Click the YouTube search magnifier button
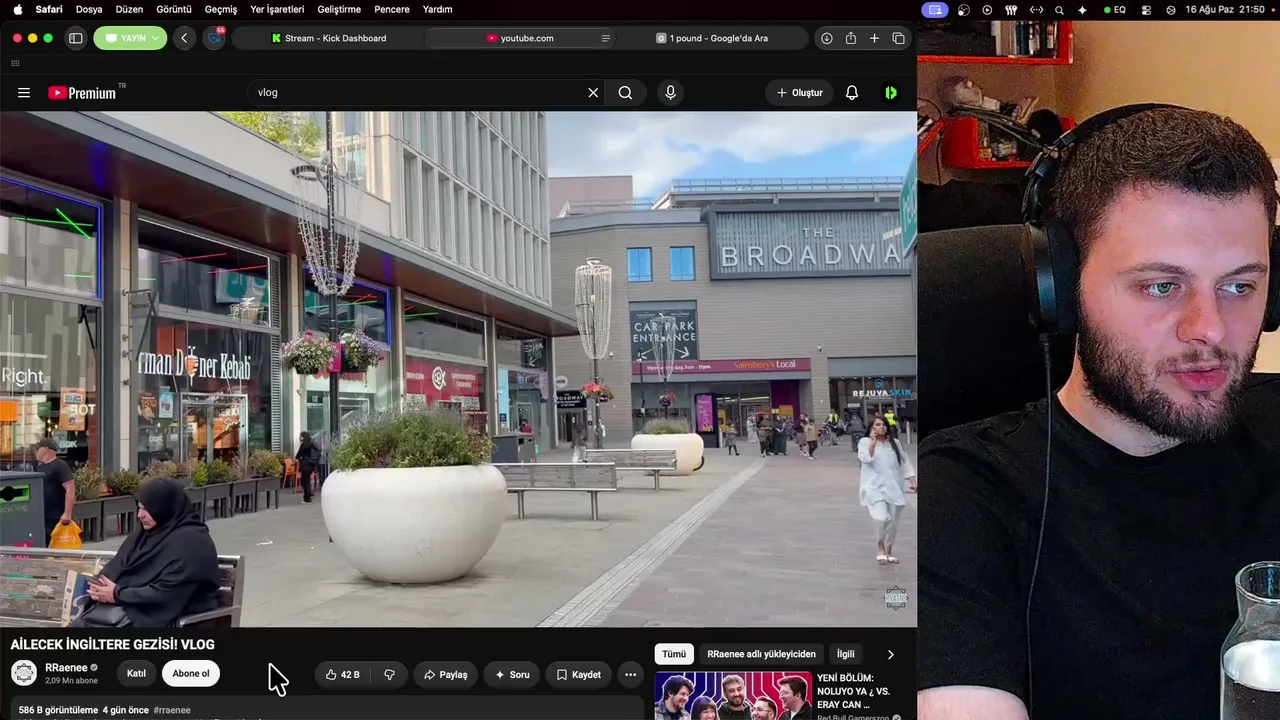Image resolution: width=1280 pixels, height=720 pixels. click(x=625, y=93)
